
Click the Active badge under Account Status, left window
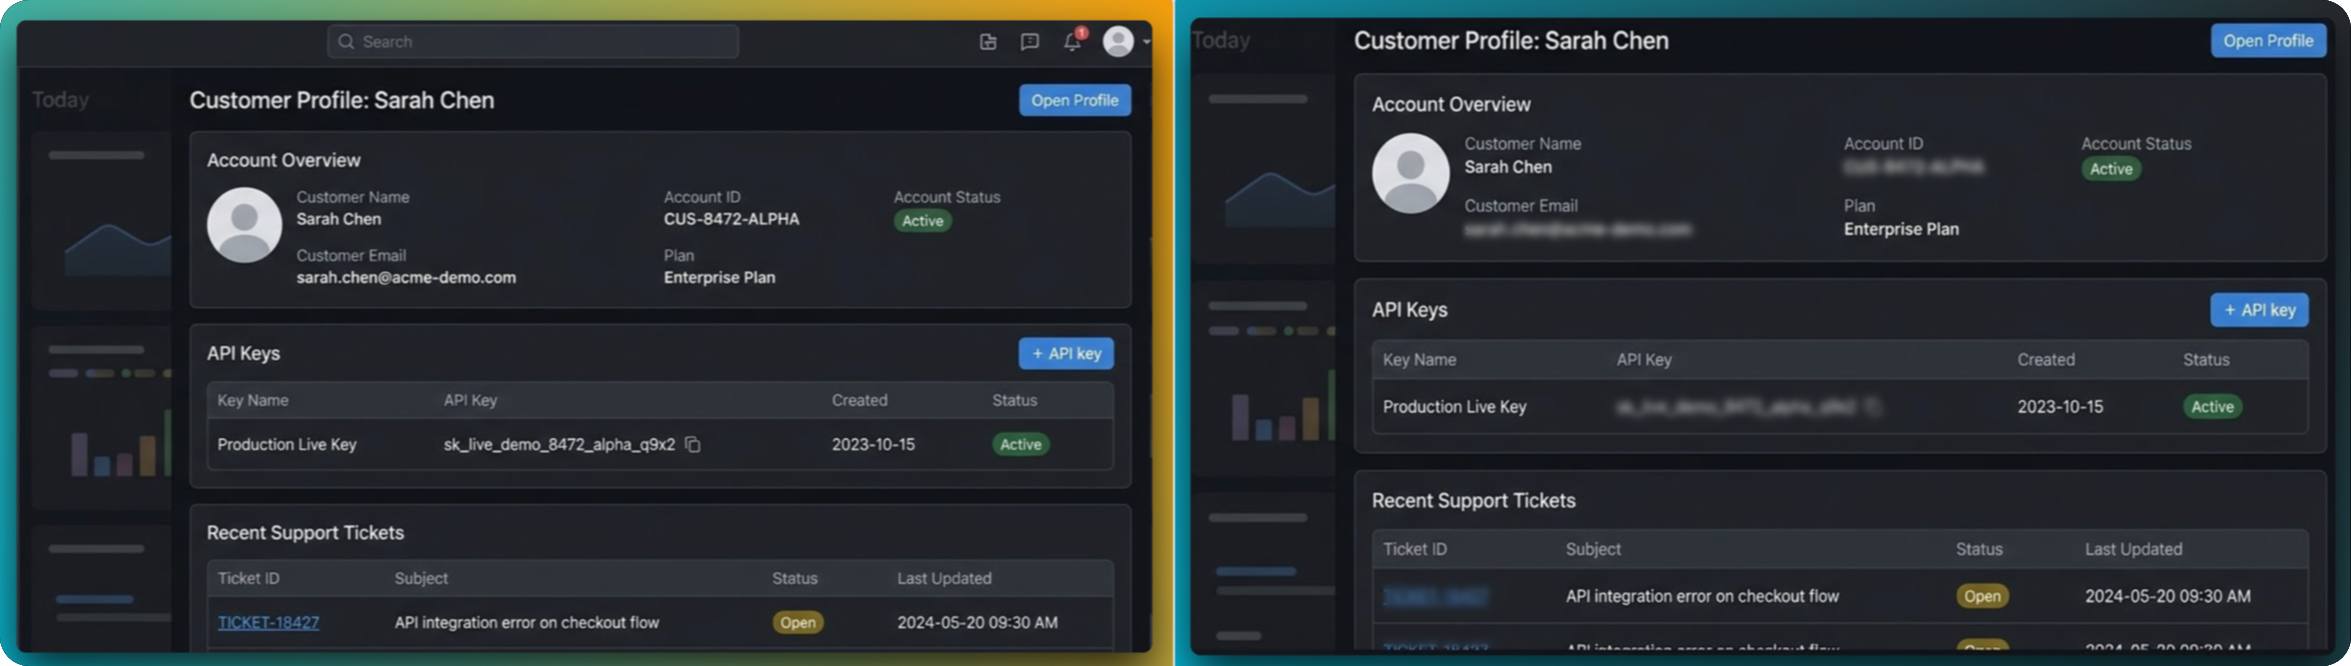point(922,221)
